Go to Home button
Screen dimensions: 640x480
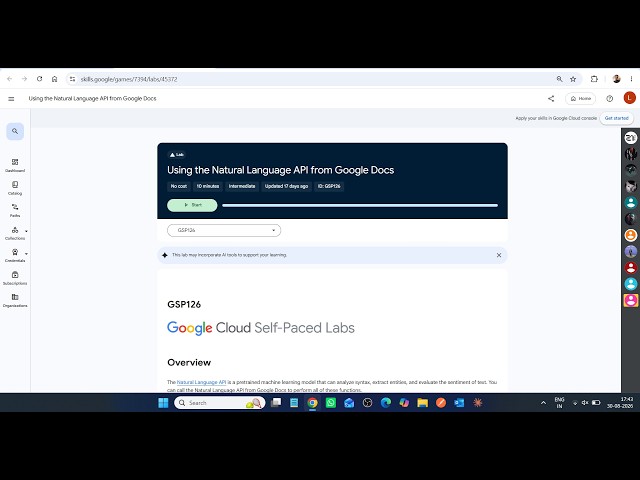[580, 98]
